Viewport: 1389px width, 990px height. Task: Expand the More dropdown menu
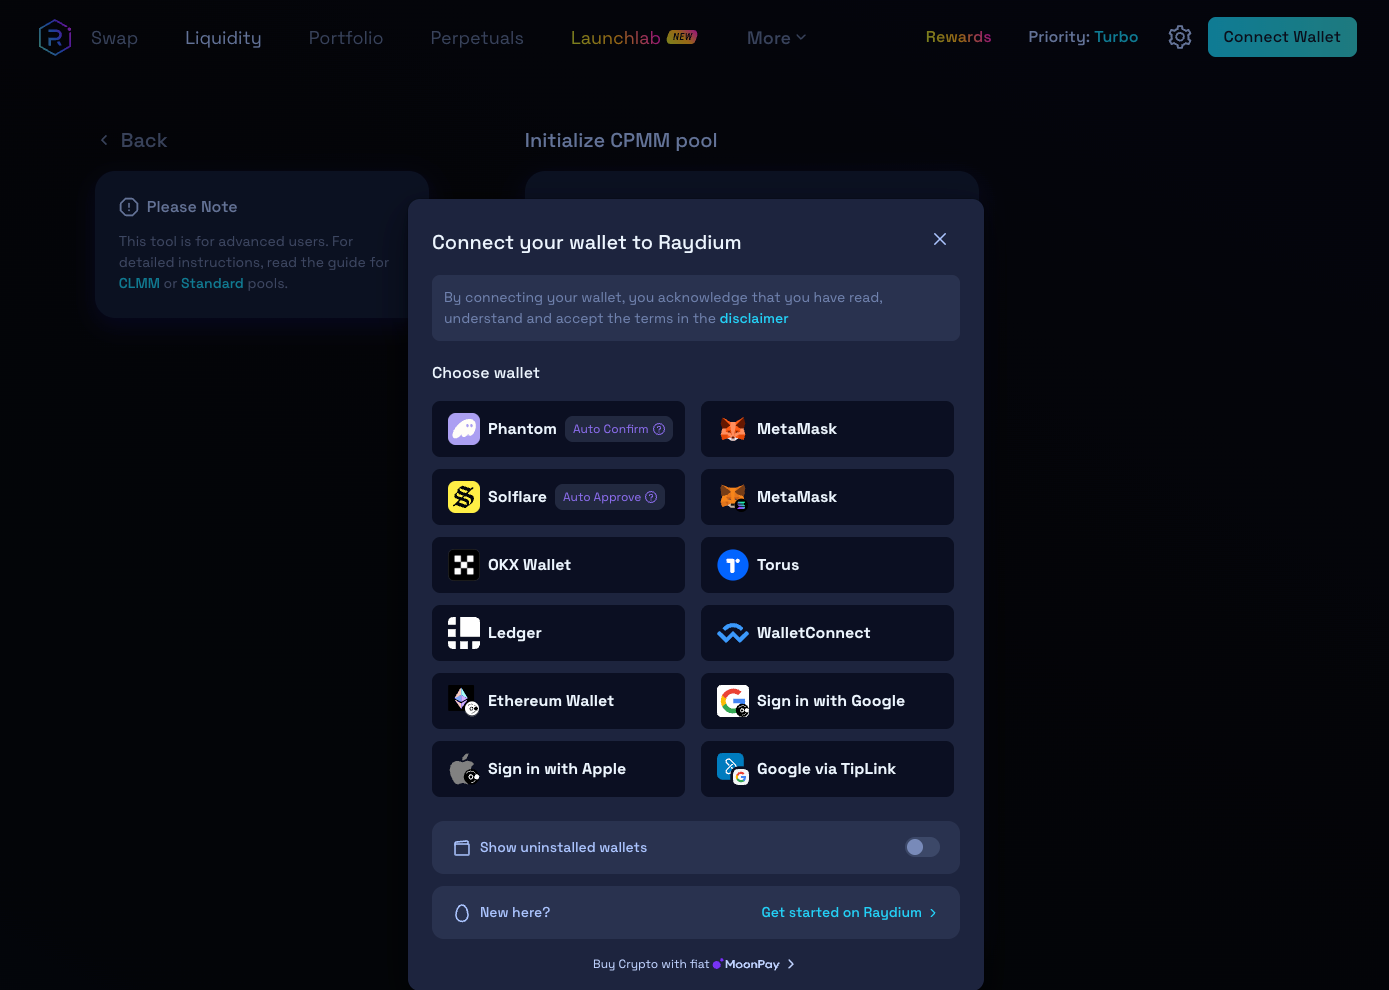tap(776, 38)
